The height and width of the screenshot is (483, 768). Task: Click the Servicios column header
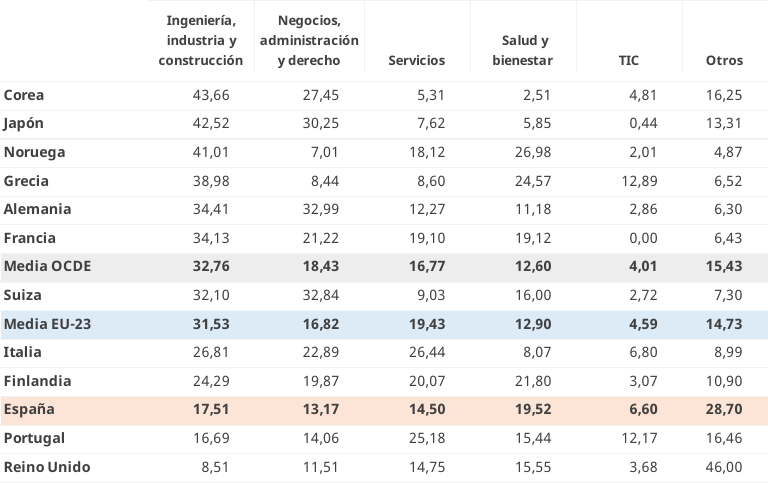click(416, 60)
